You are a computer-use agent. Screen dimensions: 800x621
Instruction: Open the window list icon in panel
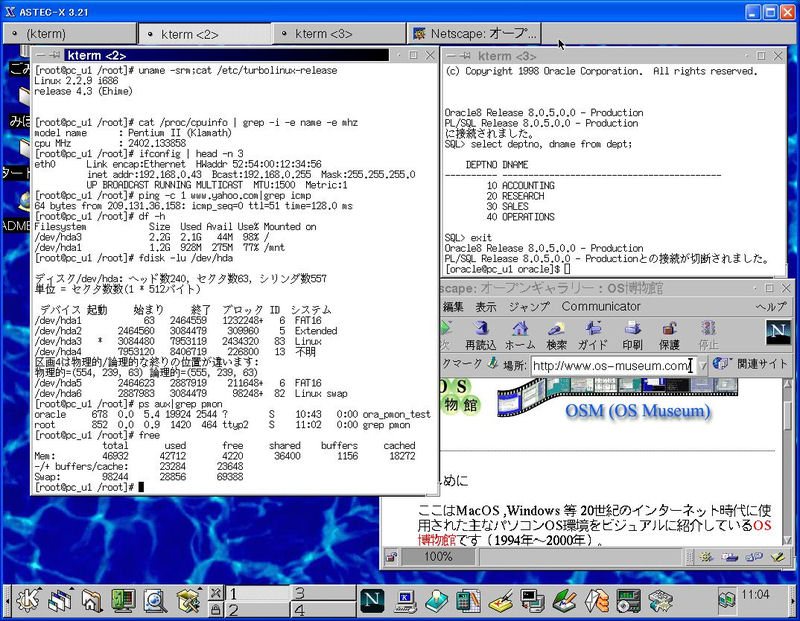click(60, 601)
